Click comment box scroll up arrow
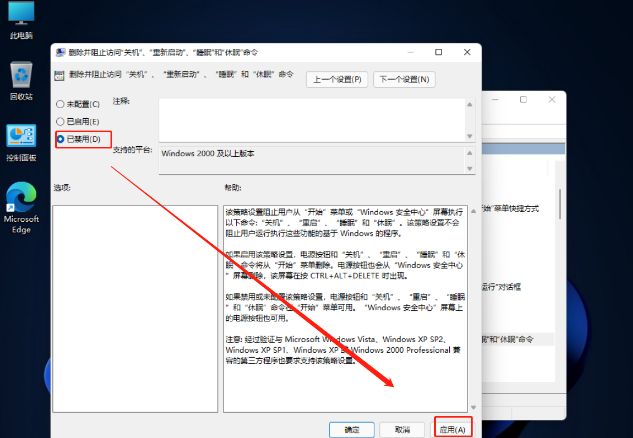Image resolution: width=633 pixels, height=438 pixels. click(x=470, y=104)
